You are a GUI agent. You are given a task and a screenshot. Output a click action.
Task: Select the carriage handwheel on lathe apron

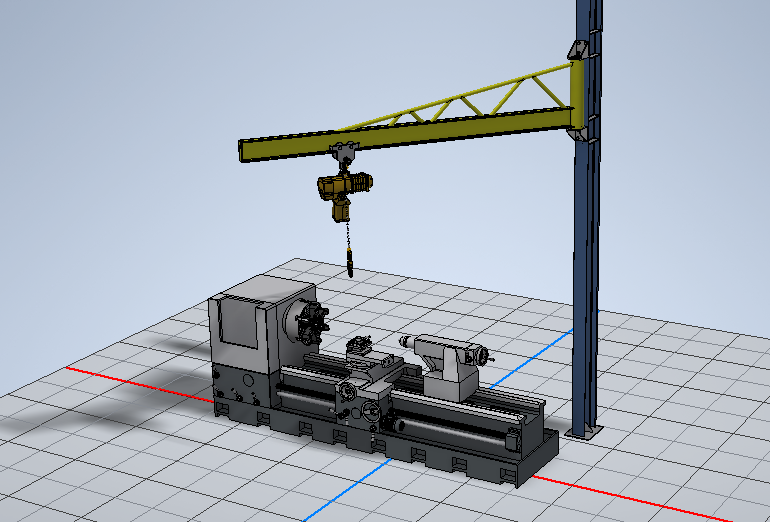371,411
